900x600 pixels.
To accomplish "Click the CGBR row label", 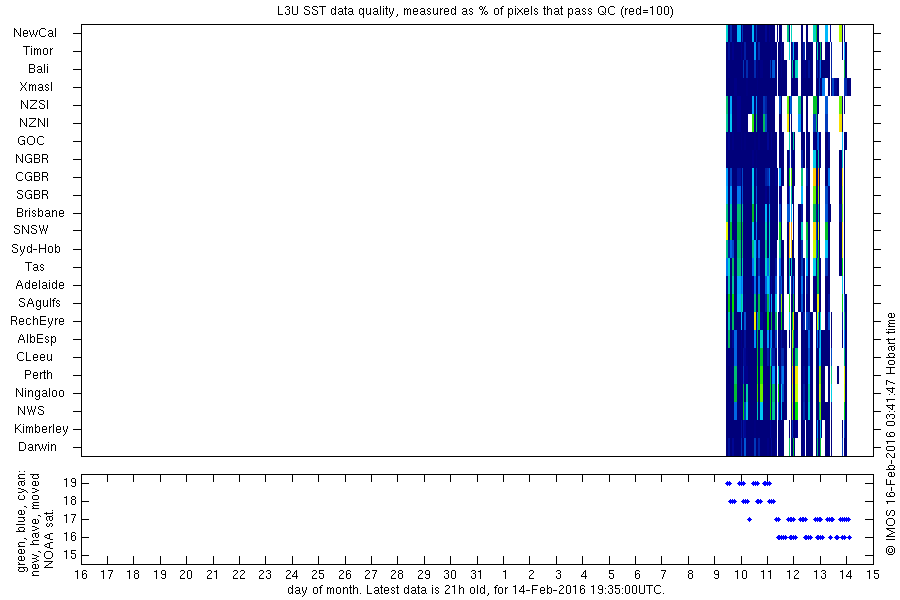I will click(x=32, y=177).
